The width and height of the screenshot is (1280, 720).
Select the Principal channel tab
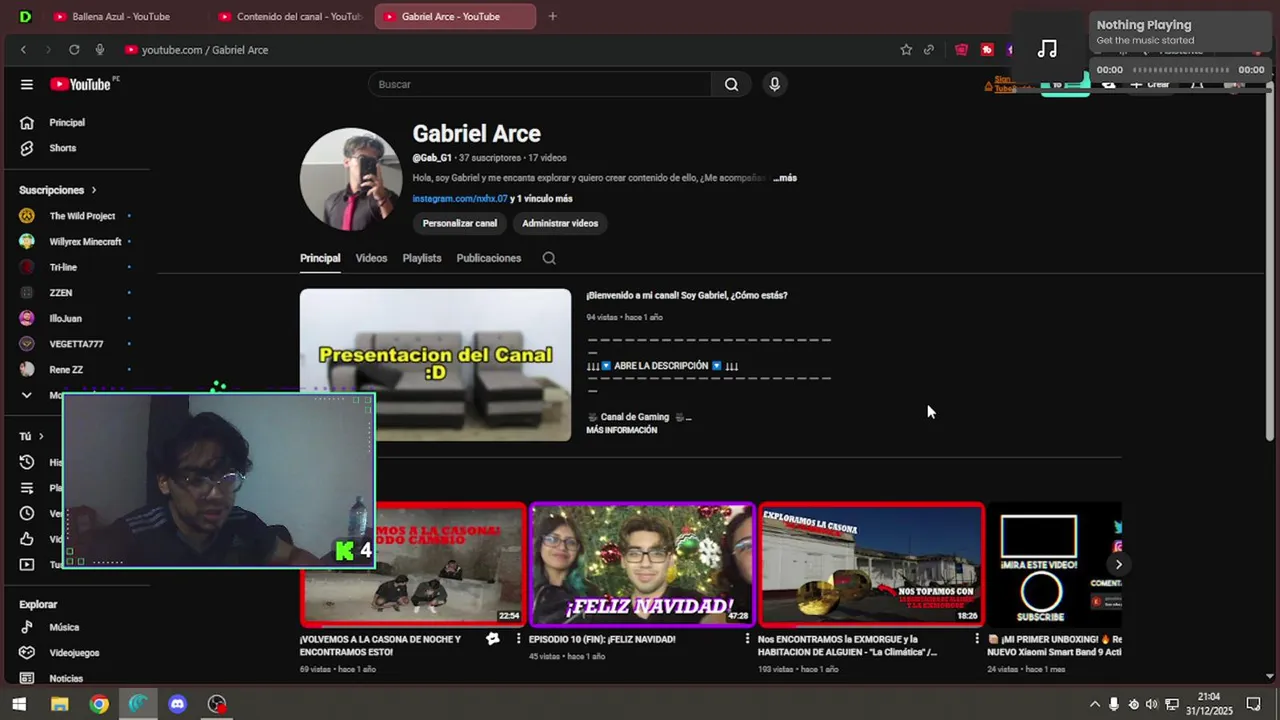(320, 258)
